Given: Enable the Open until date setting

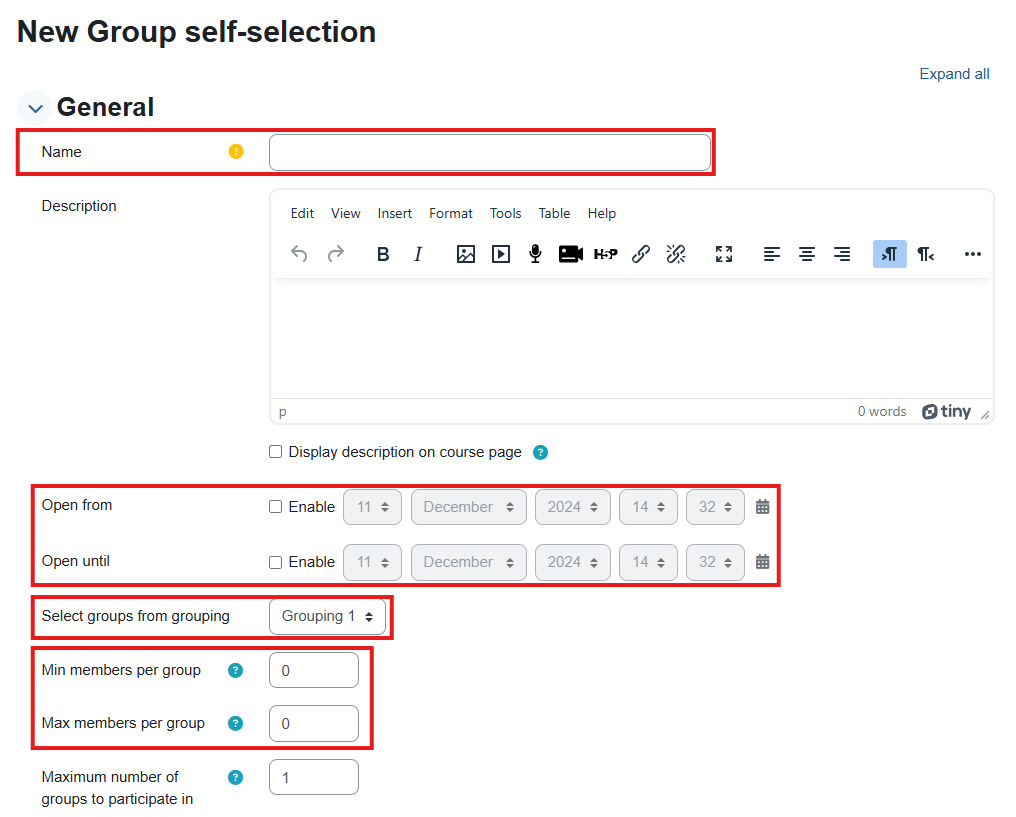Looking at the screenshot, I should [x=275, y=562].
